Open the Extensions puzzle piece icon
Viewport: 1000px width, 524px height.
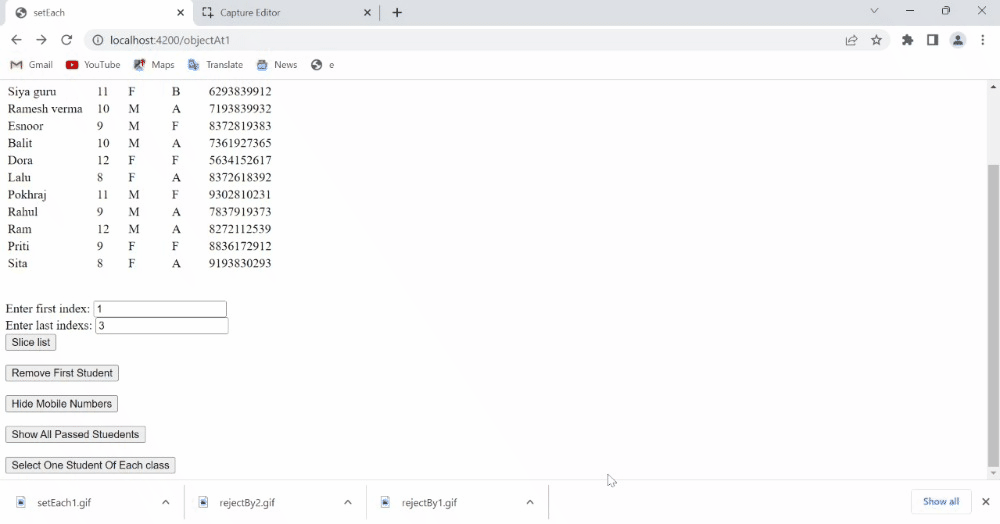[x=907, y=40]
